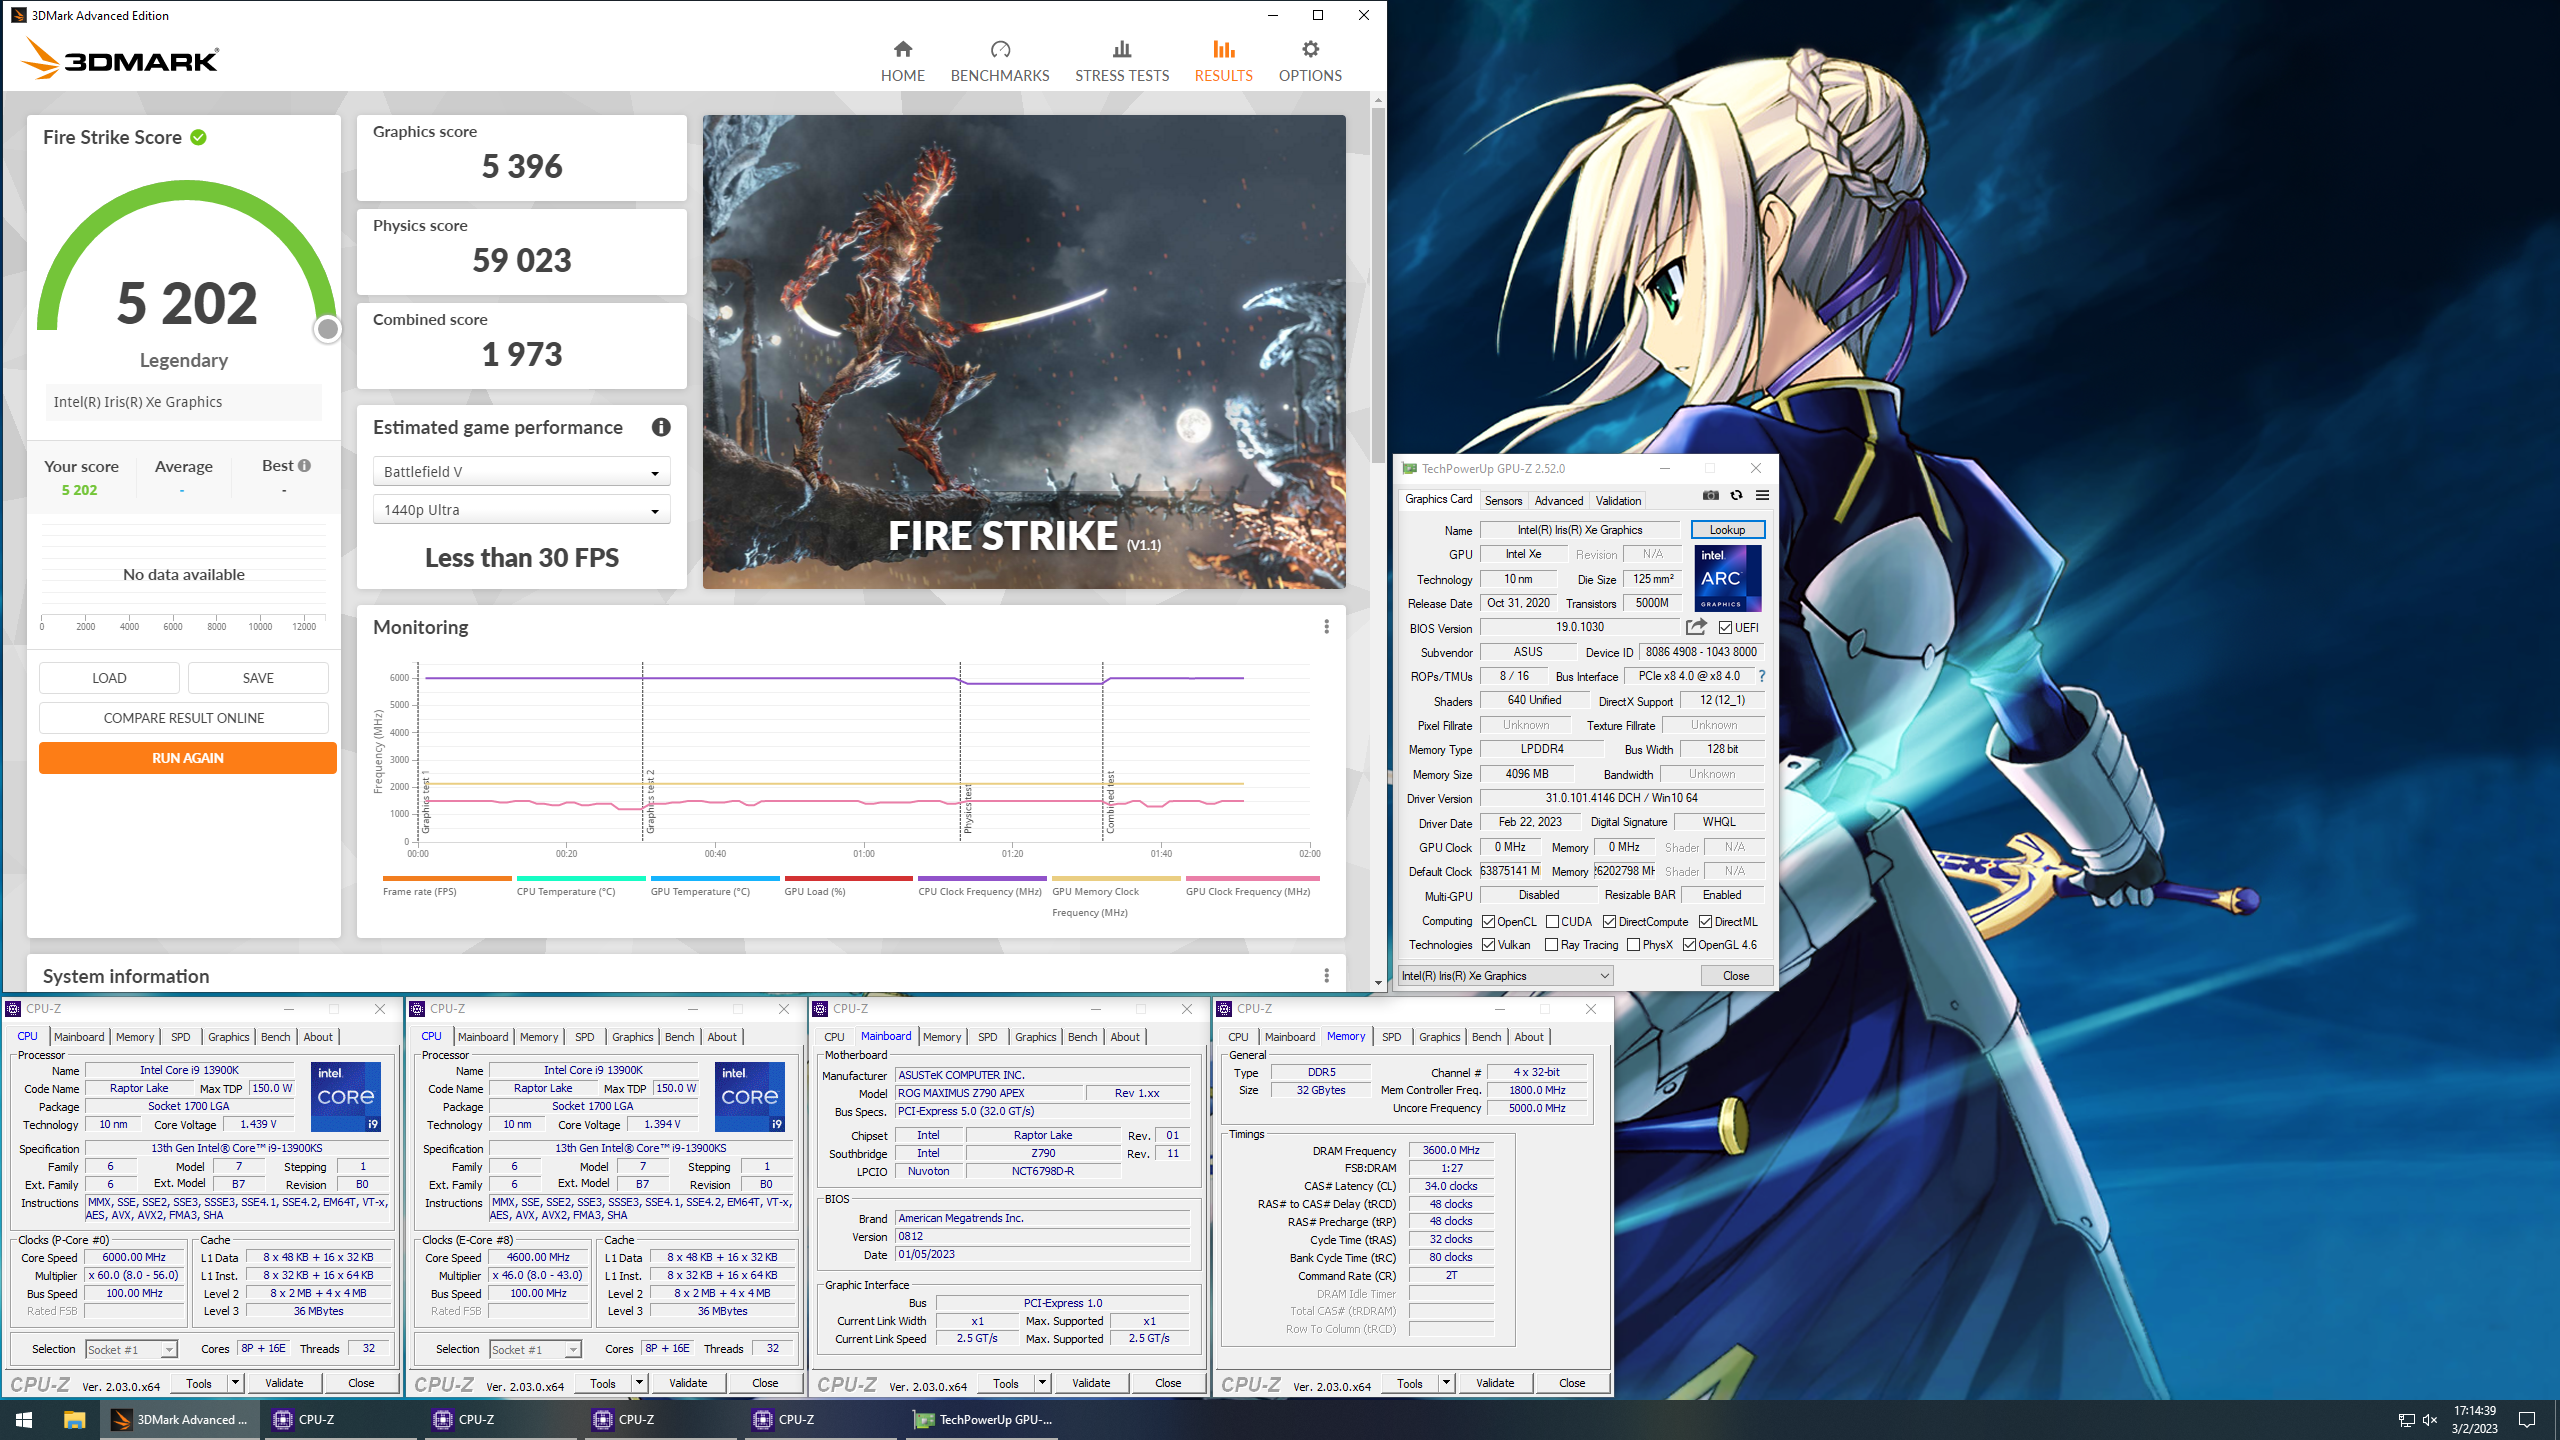Expand the Tools arrow in fourth CPU-Z window
This screenshot has width=2560, height=1440.
tap(1446, 1383)
